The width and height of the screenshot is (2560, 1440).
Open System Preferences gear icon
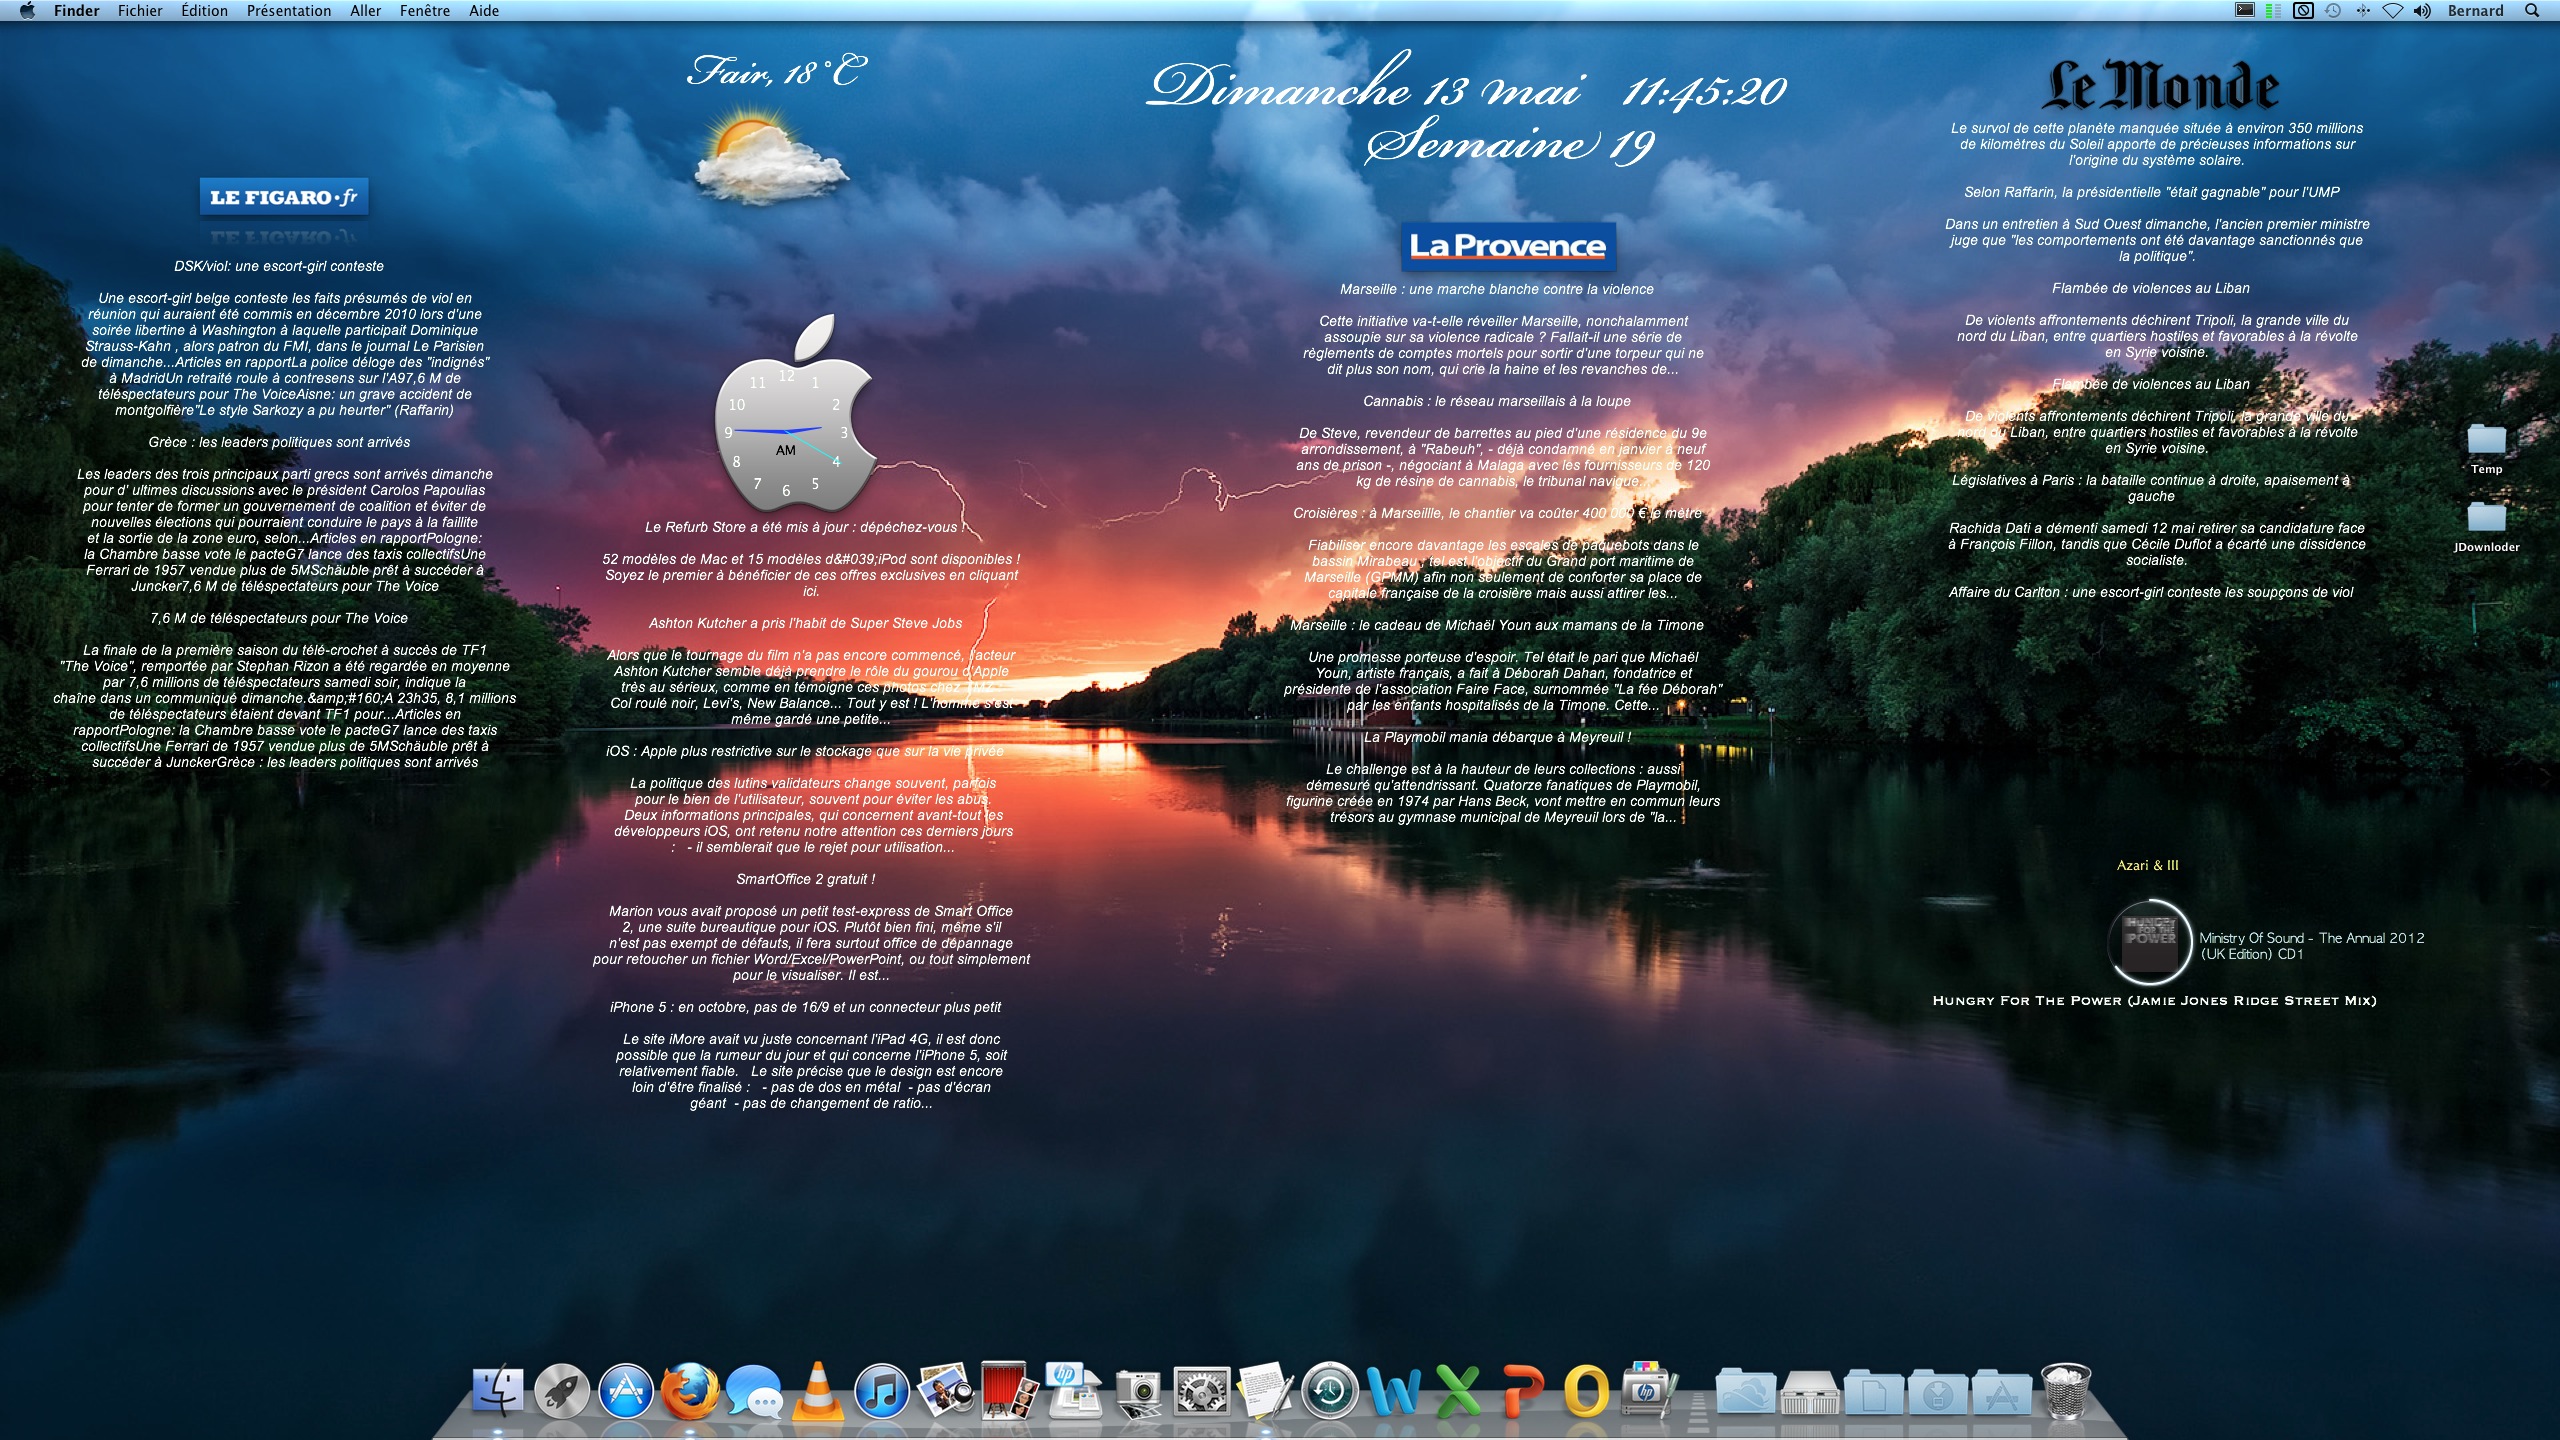click(1202, 1390)
